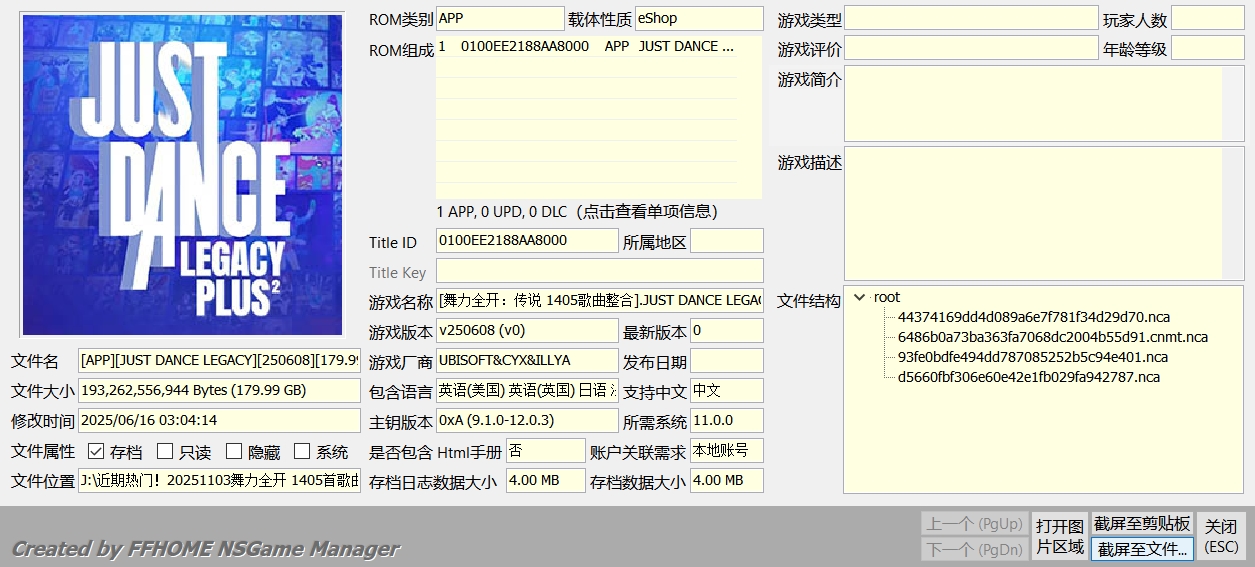Enable the 隐藏 hidden checkbox
This screenshot has width=1255, height=567.
pos(234,452)
